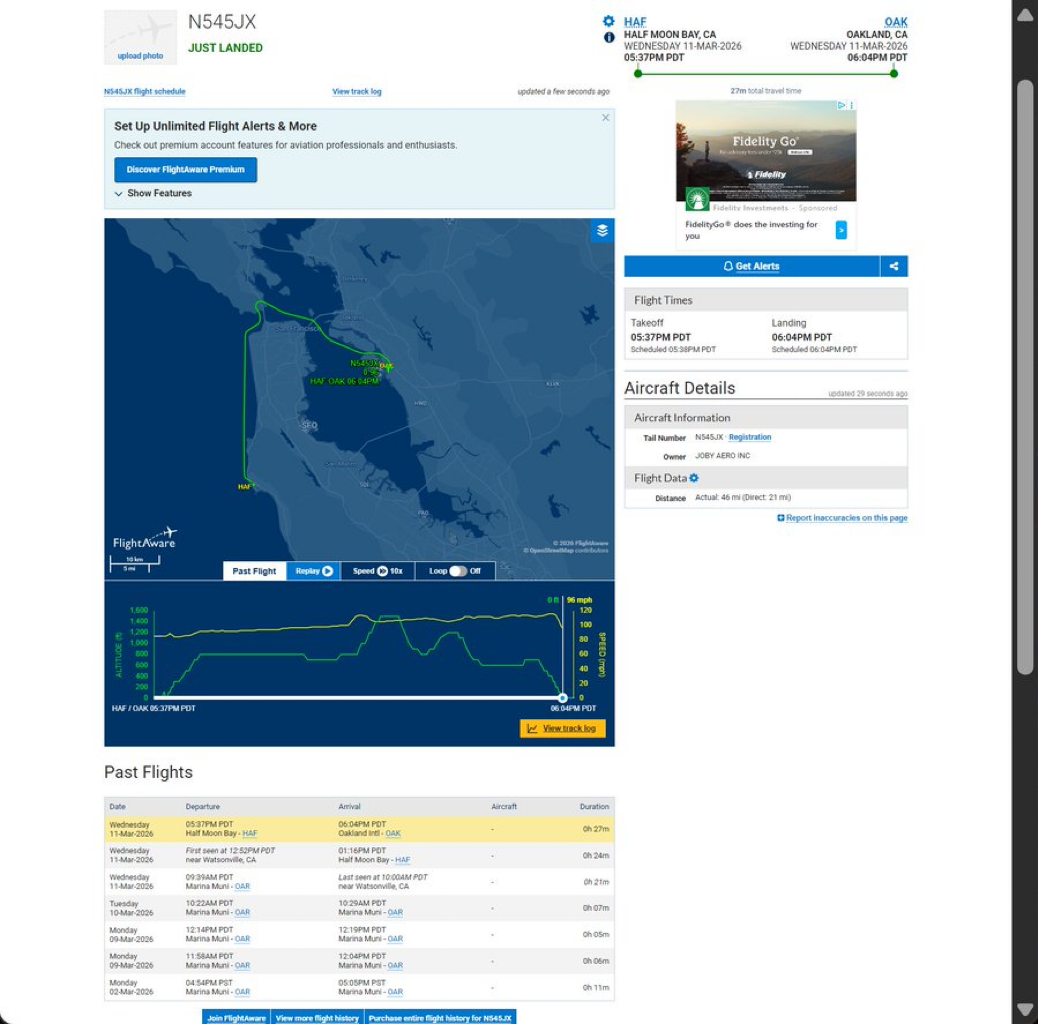Click Join FlightAware button
This screenshot has width=1038, height=1024.
click(236, 1017)
